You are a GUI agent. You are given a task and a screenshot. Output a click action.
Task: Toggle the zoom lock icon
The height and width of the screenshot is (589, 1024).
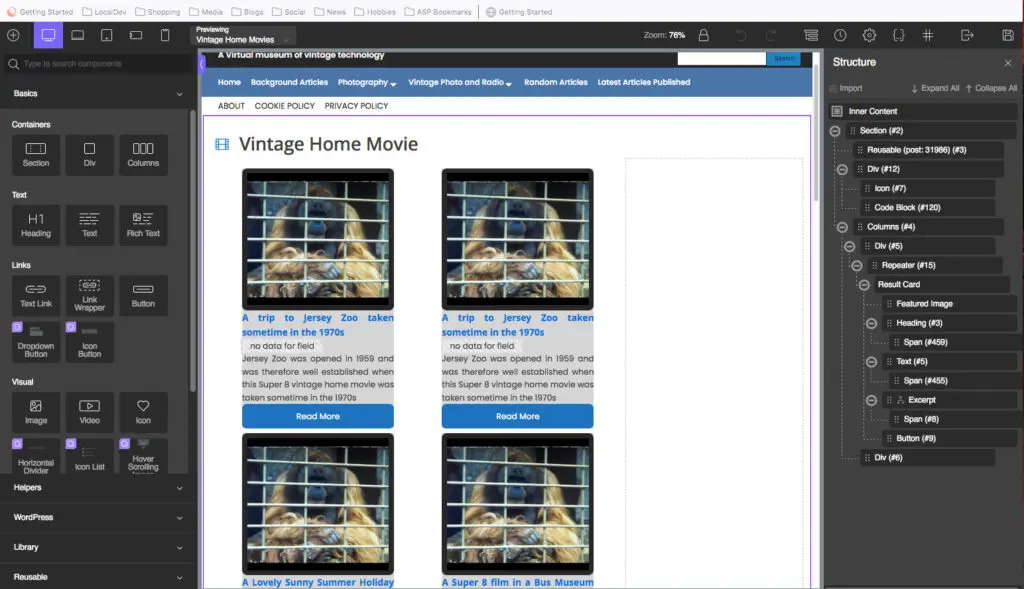(703, 35)
